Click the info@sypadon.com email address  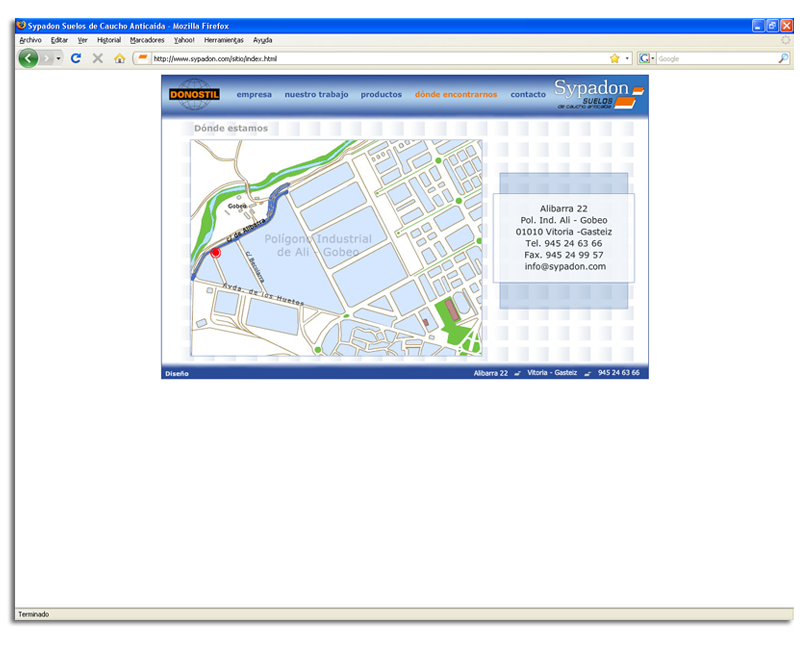[x=565, y=267]
